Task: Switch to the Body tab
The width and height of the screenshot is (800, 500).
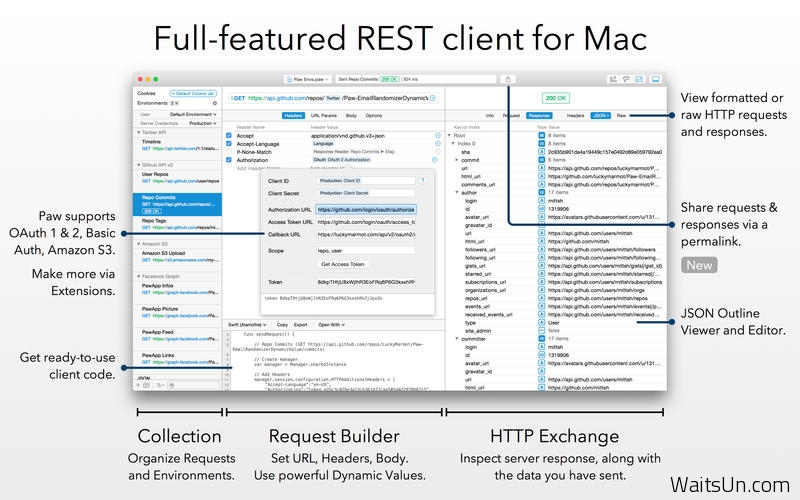Action: [x=352, y=116]
